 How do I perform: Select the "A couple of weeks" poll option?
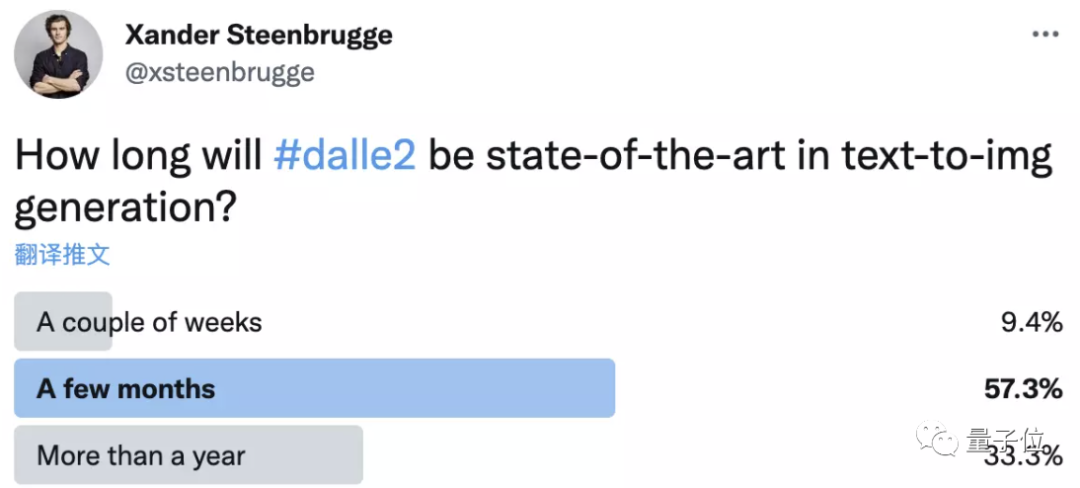[149, 322]
